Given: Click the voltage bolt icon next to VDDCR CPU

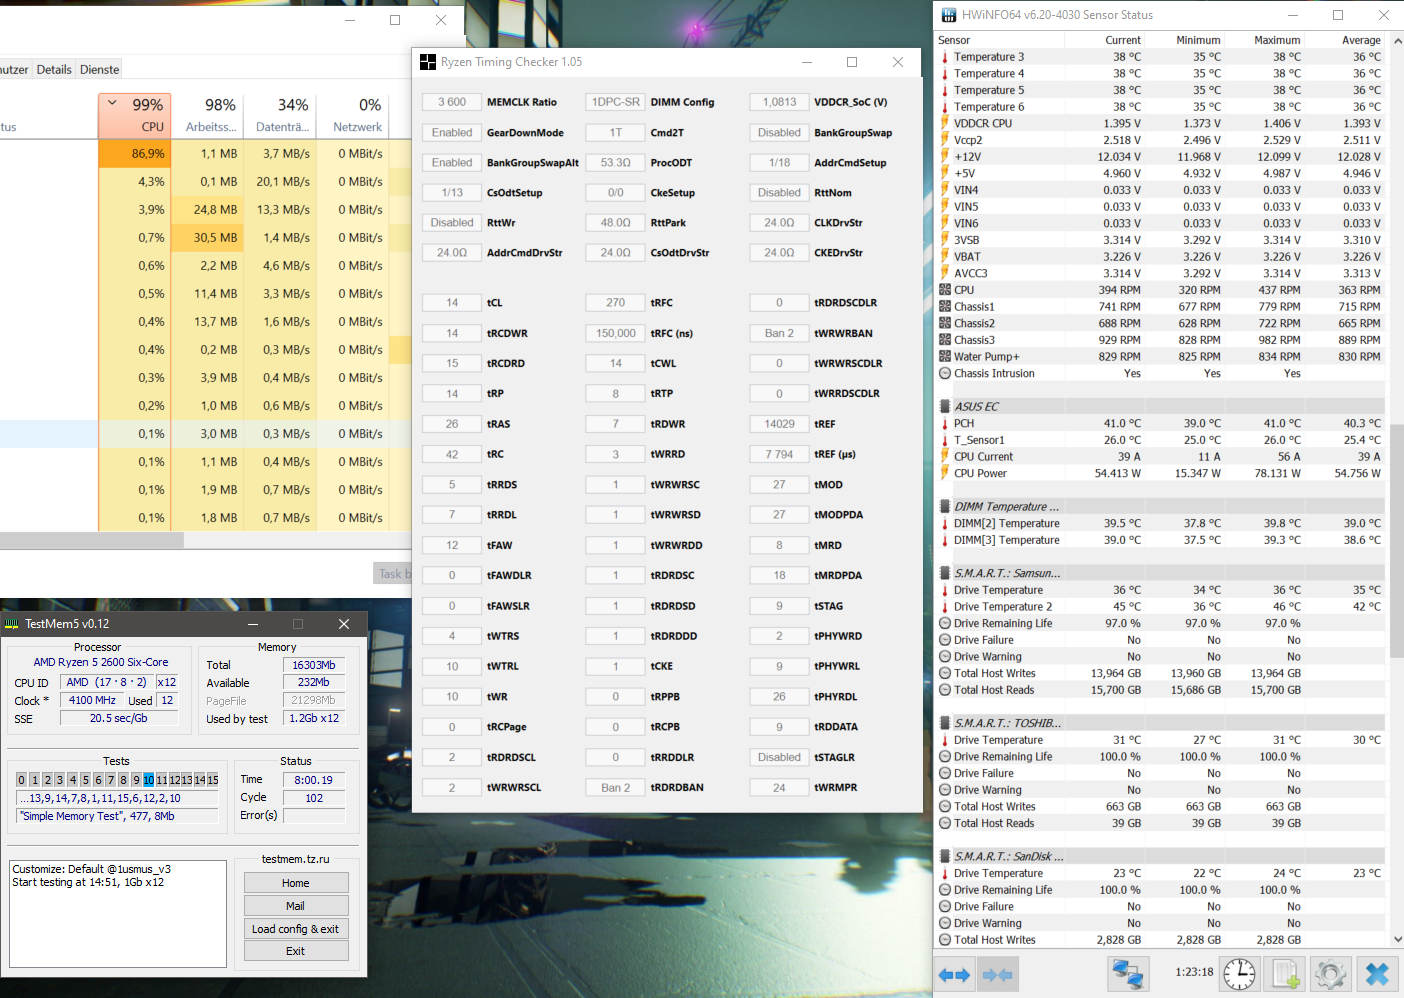Looking at the screenshot, I should click(945, 123).
